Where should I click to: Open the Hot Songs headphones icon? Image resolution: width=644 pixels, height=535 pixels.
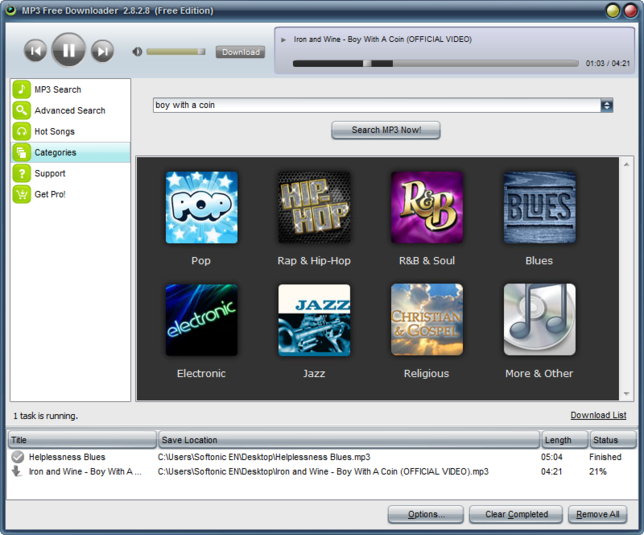point(21,131)
